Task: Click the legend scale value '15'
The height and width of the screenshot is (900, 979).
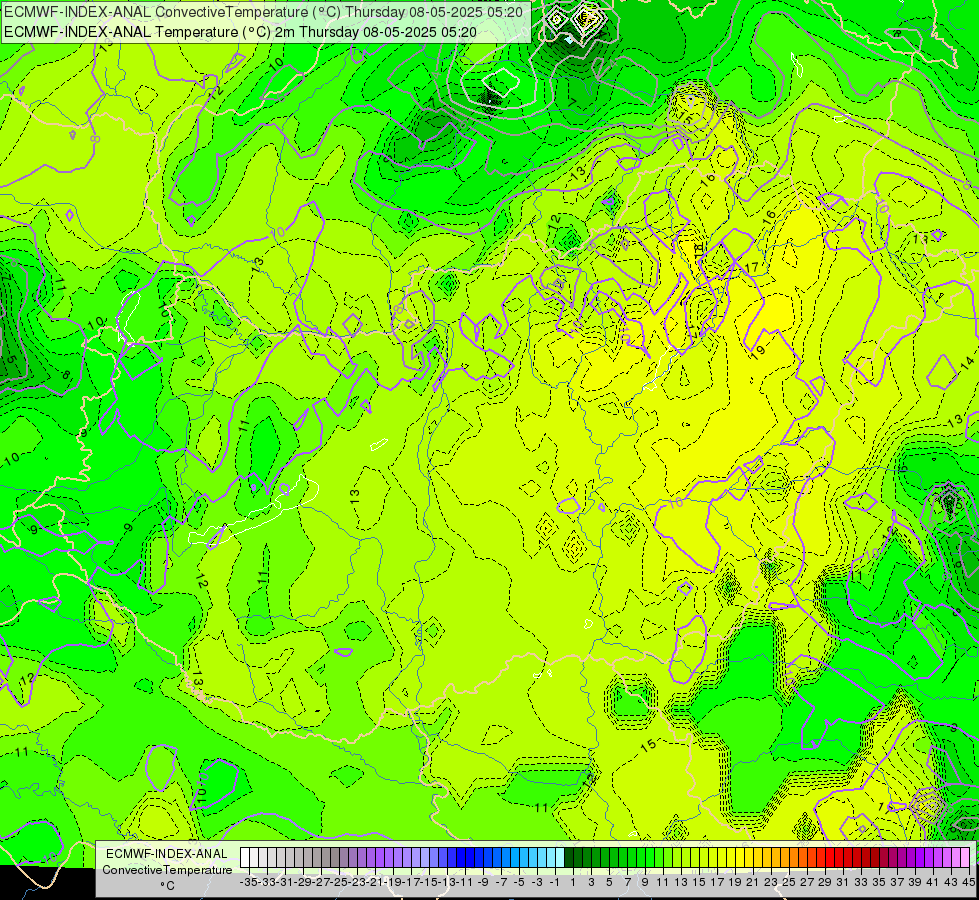Action: (x=699, y=882)
